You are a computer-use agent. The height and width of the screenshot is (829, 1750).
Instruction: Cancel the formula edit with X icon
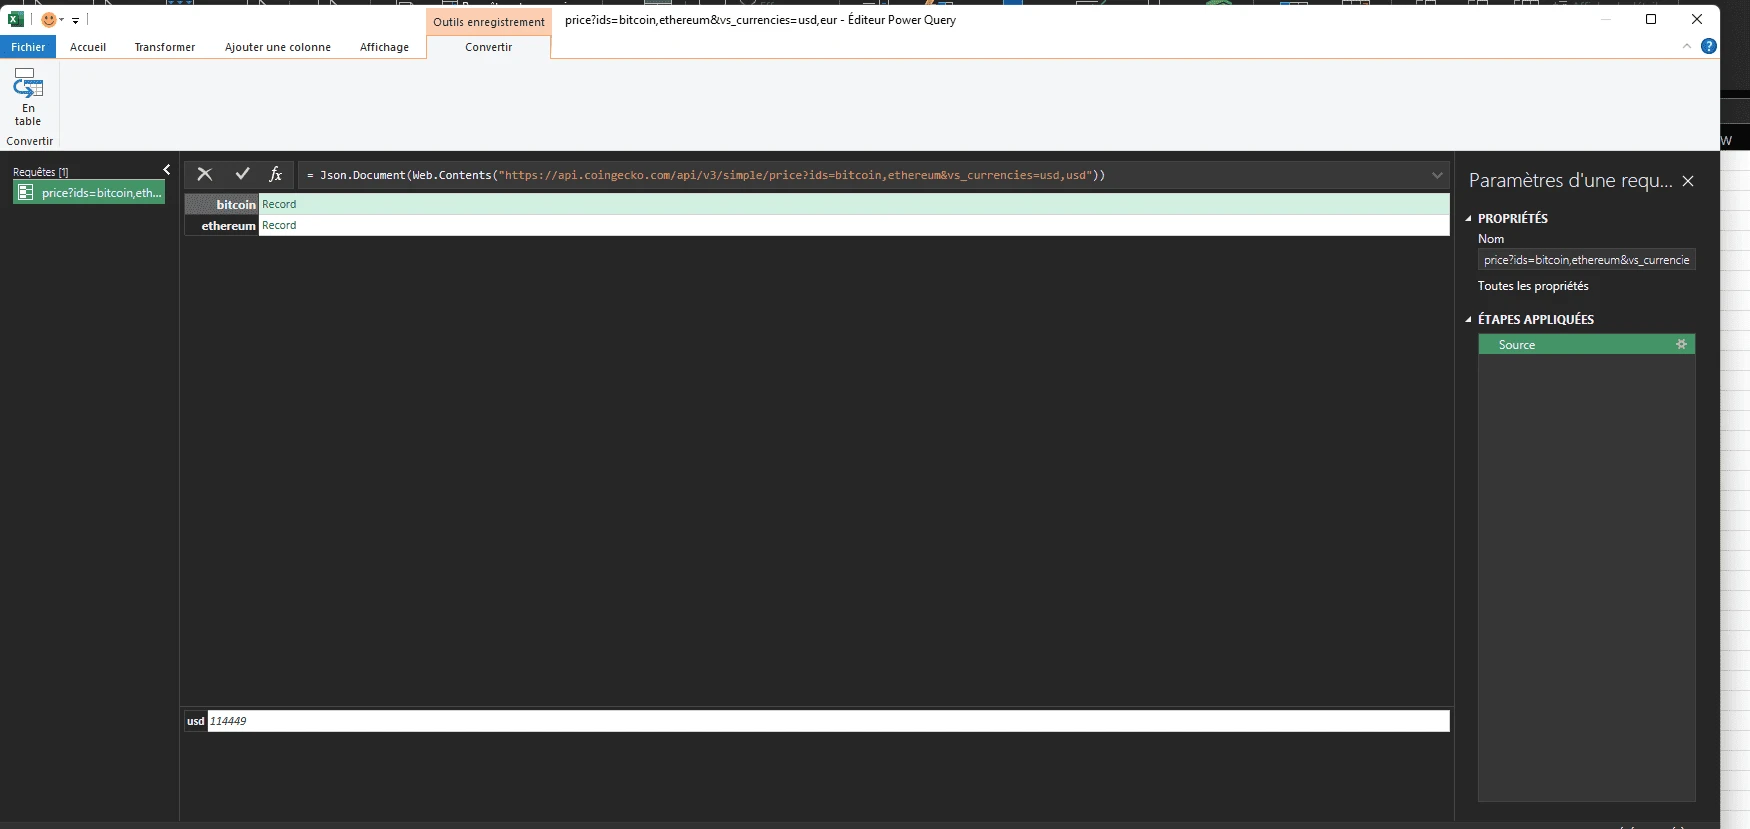coord(205,174)
